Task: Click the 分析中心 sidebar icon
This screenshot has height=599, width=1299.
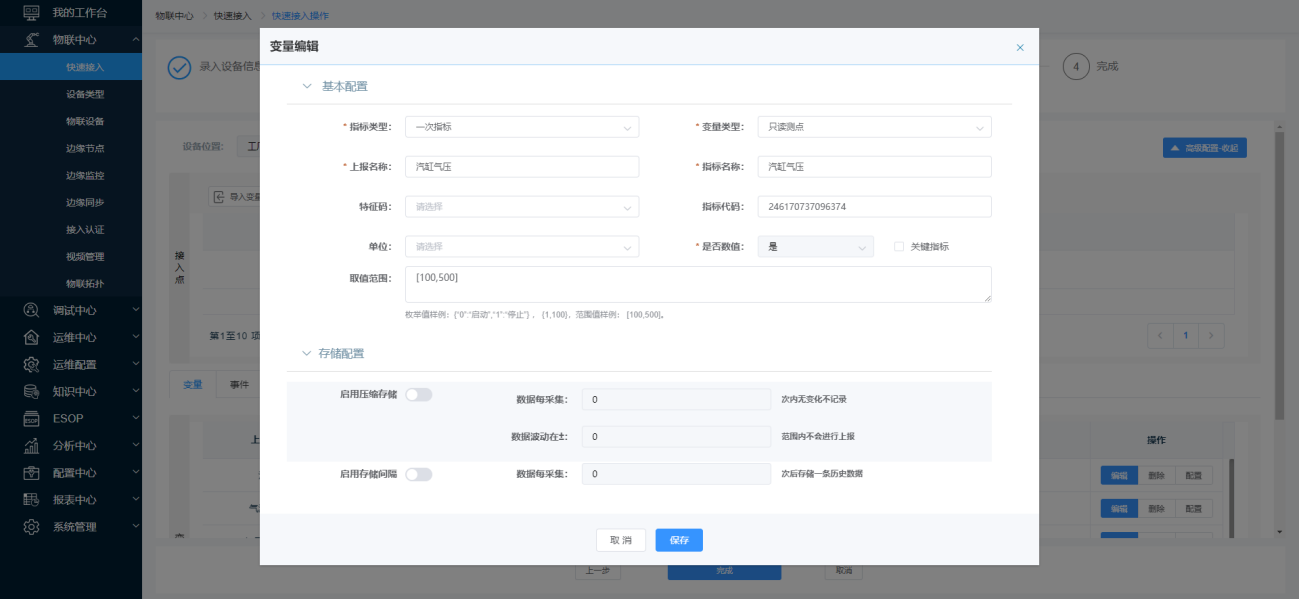Action: [x=31, y=445]
